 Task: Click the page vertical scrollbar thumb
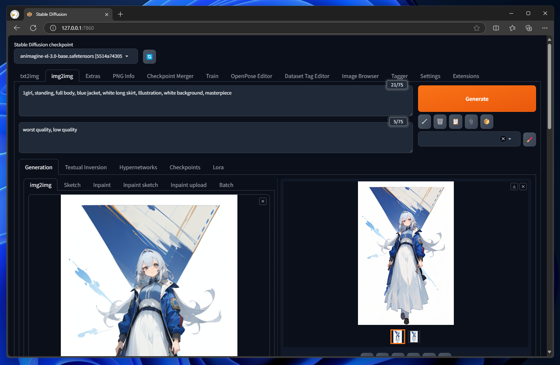click(549, 86)
